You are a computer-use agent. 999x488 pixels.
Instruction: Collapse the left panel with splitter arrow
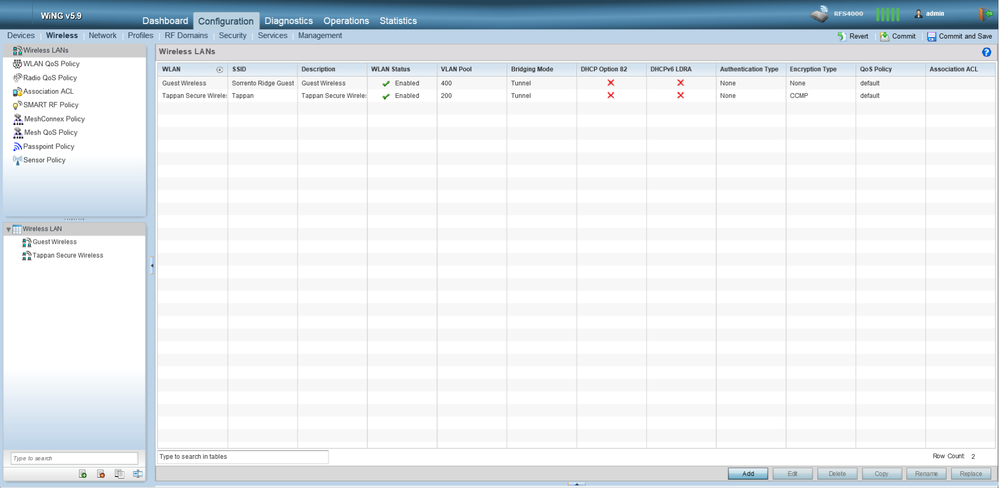click(152, 265)
